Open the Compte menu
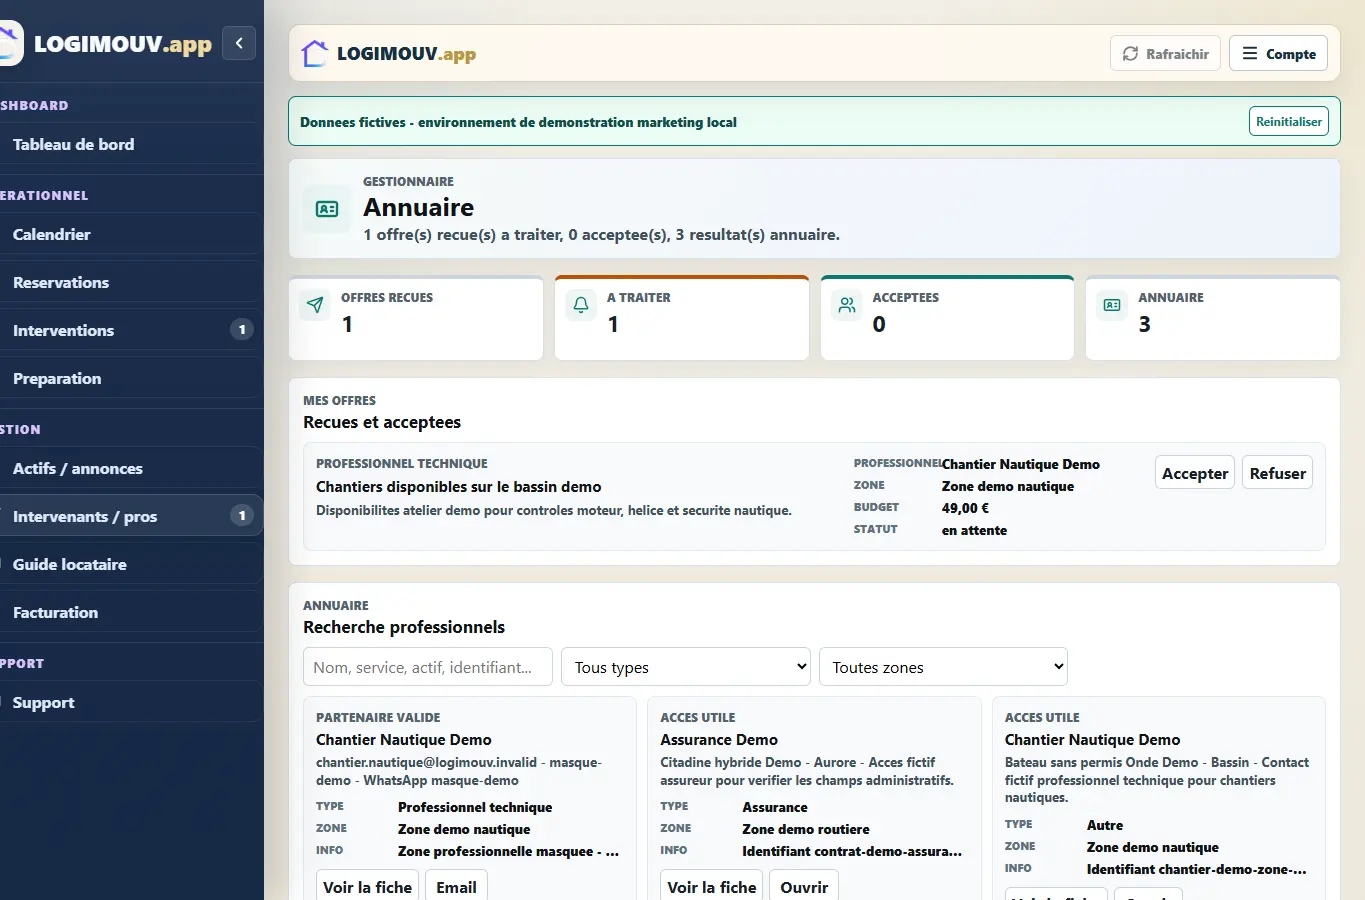 pyautogui.click(x=1278, y=54)
